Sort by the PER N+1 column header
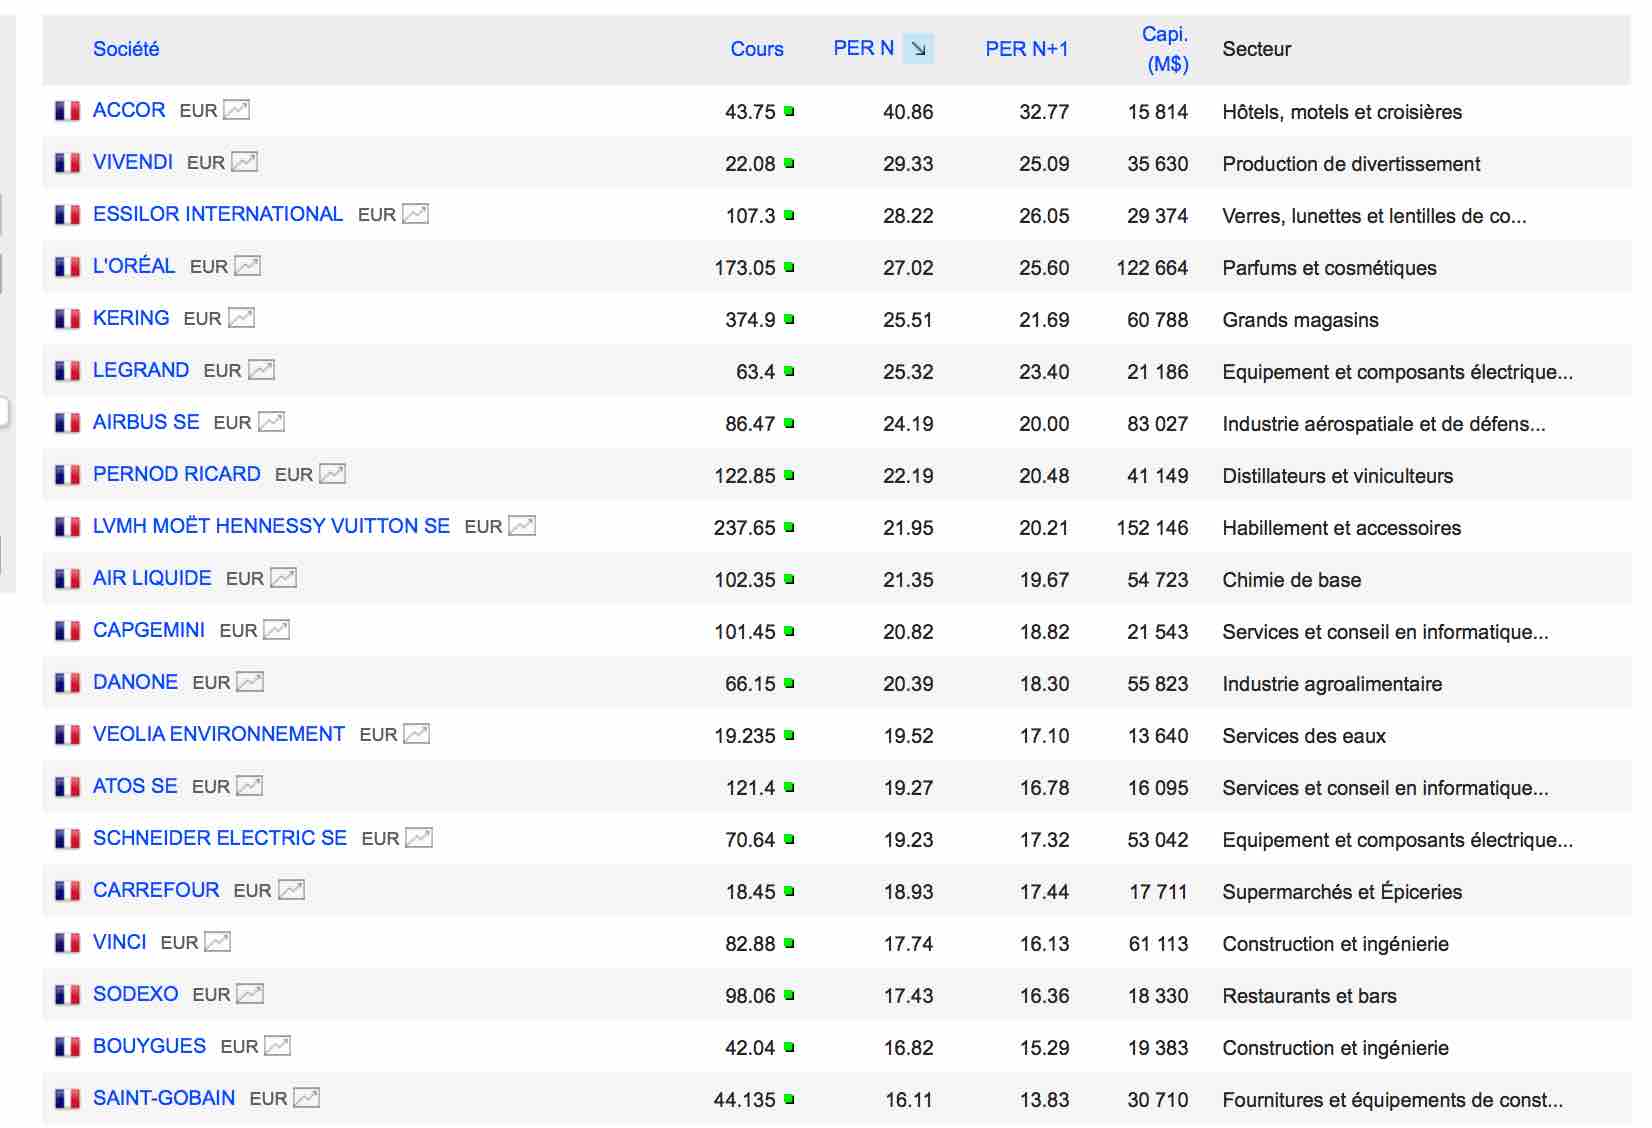 [x=1027, y=49]
